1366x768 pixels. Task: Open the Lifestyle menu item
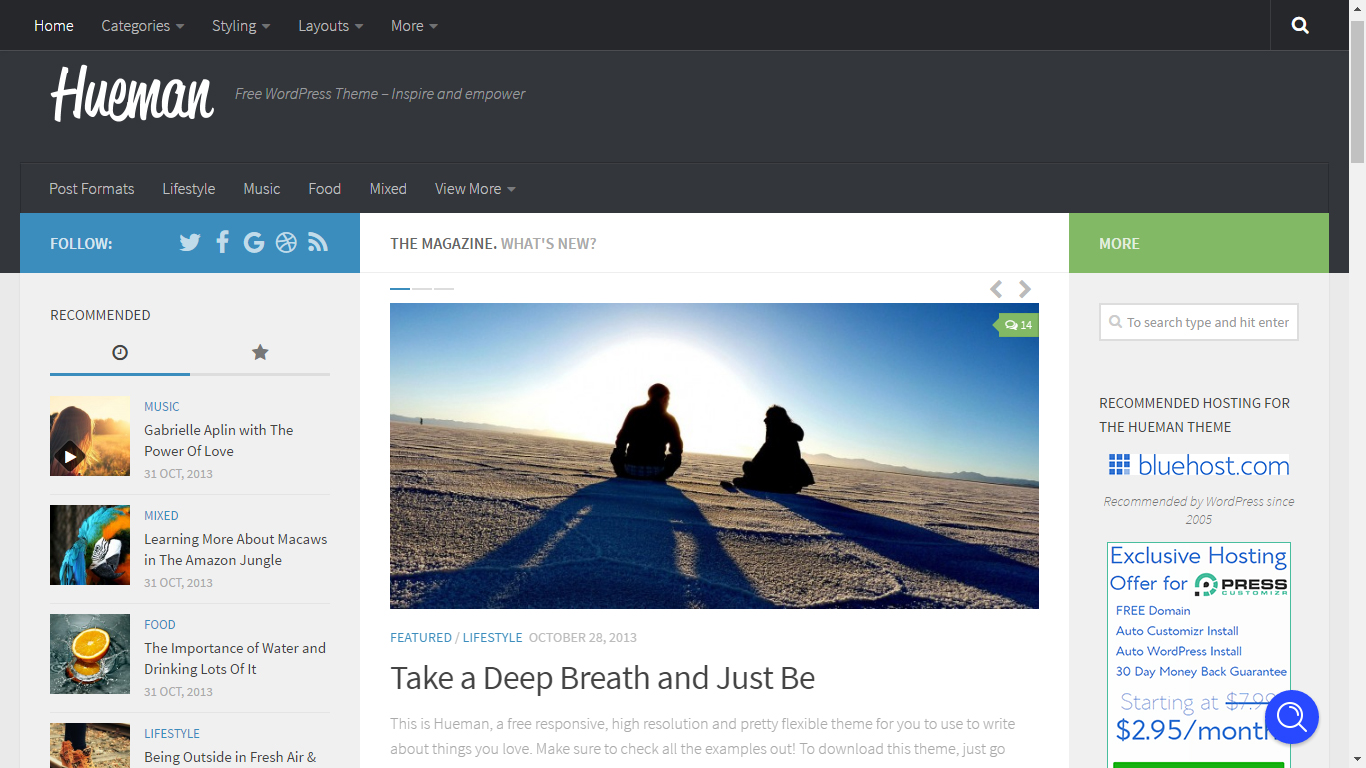point(189,188)
